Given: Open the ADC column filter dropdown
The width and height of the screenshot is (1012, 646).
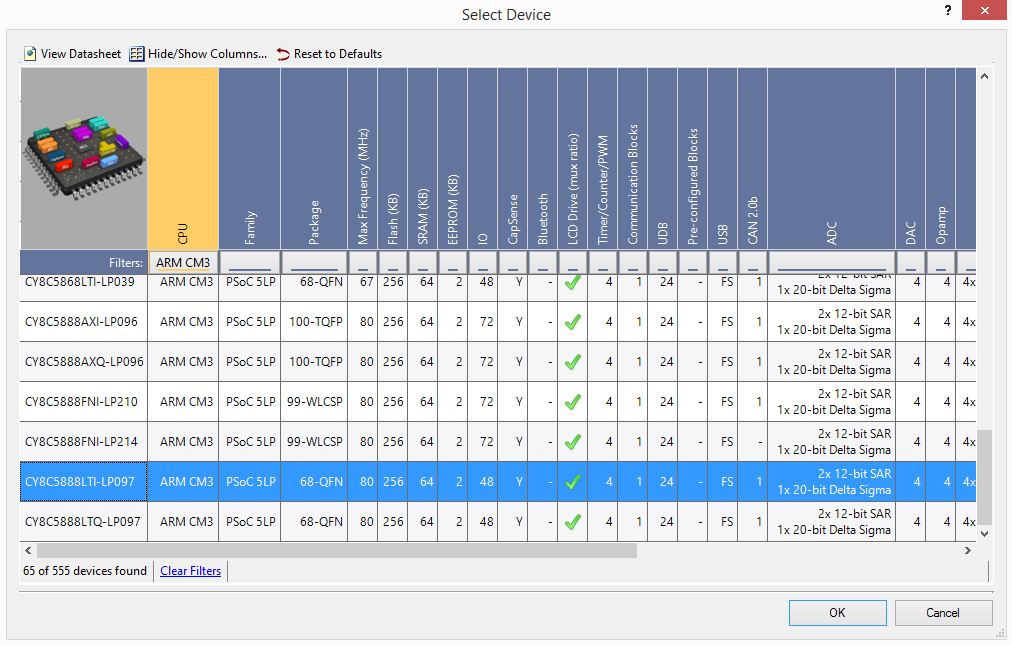Looking at the screenshot, I should click(831, 264).
